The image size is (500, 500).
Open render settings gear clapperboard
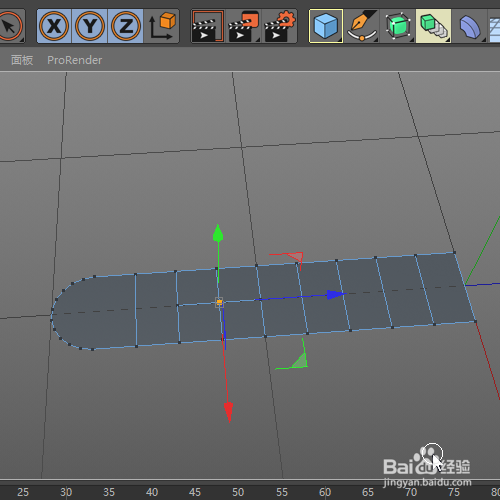[280, 26]
